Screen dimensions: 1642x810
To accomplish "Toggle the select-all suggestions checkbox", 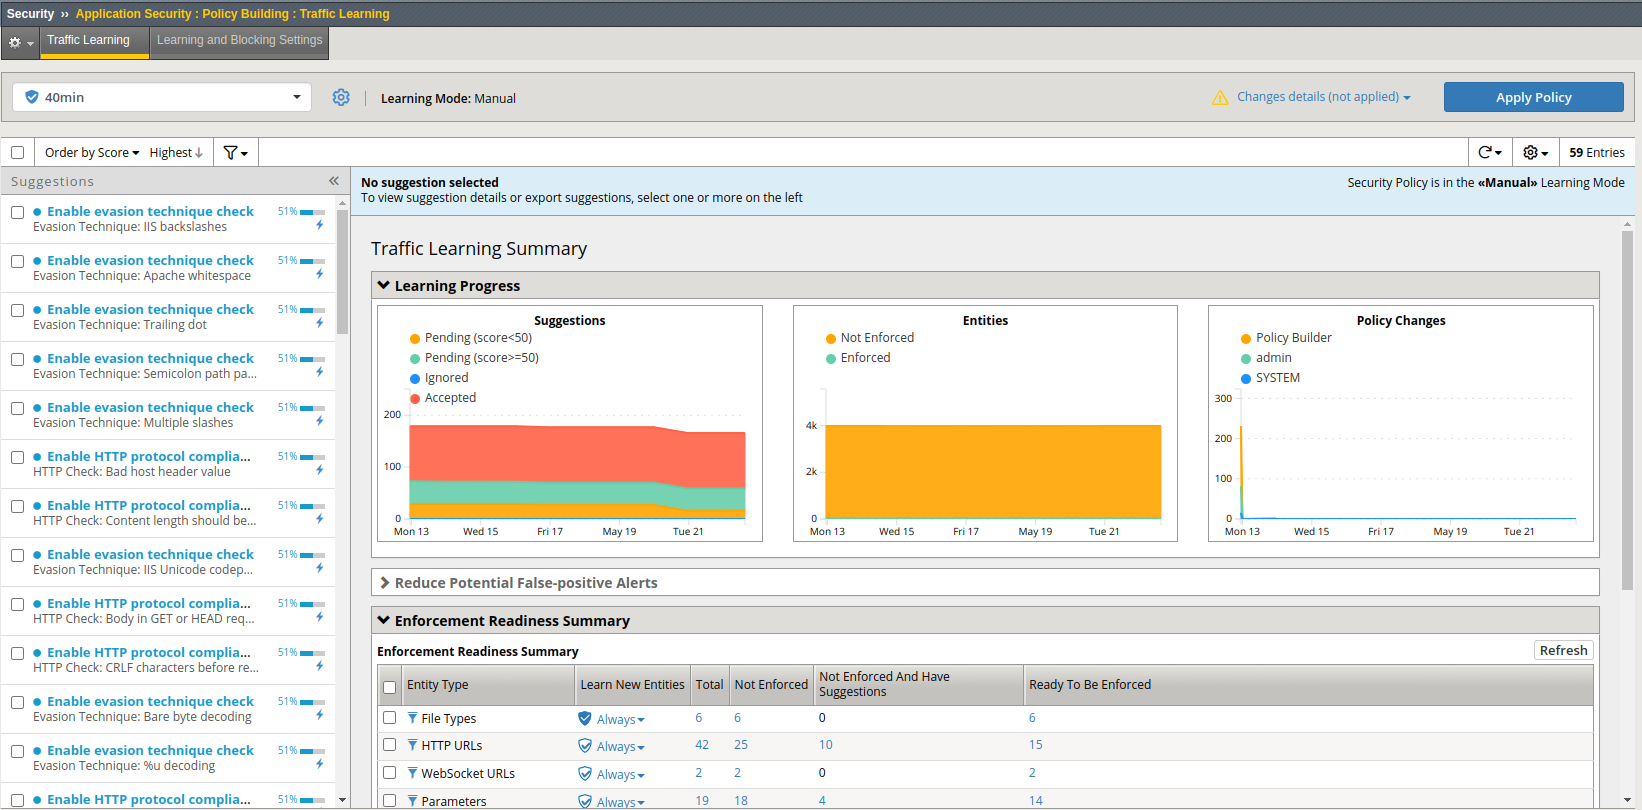I will coord(18,153).
